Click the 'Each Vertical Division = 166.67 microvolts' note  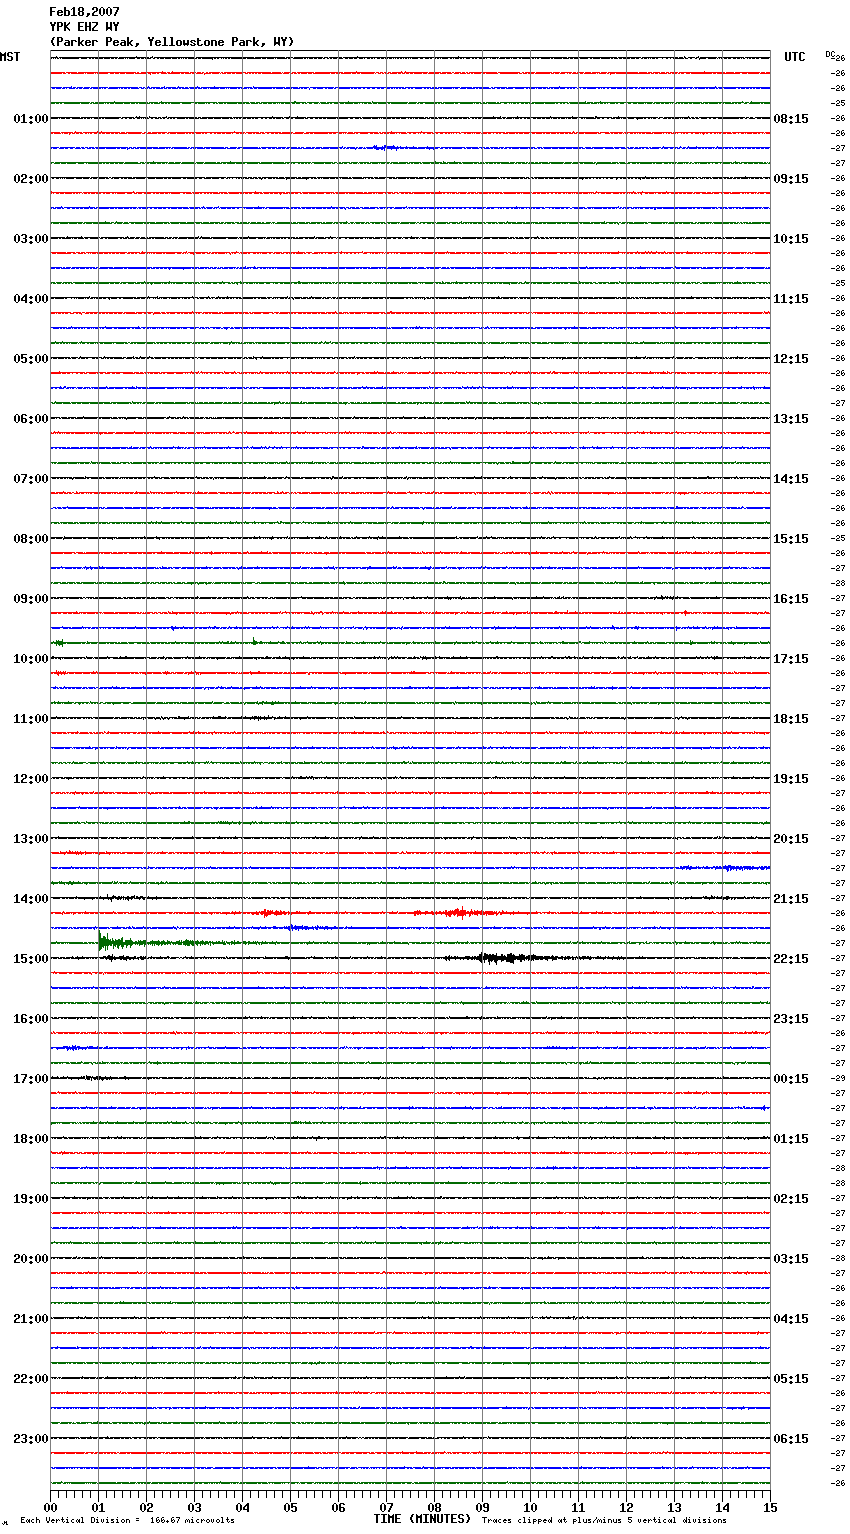[x=127, y=1521]
